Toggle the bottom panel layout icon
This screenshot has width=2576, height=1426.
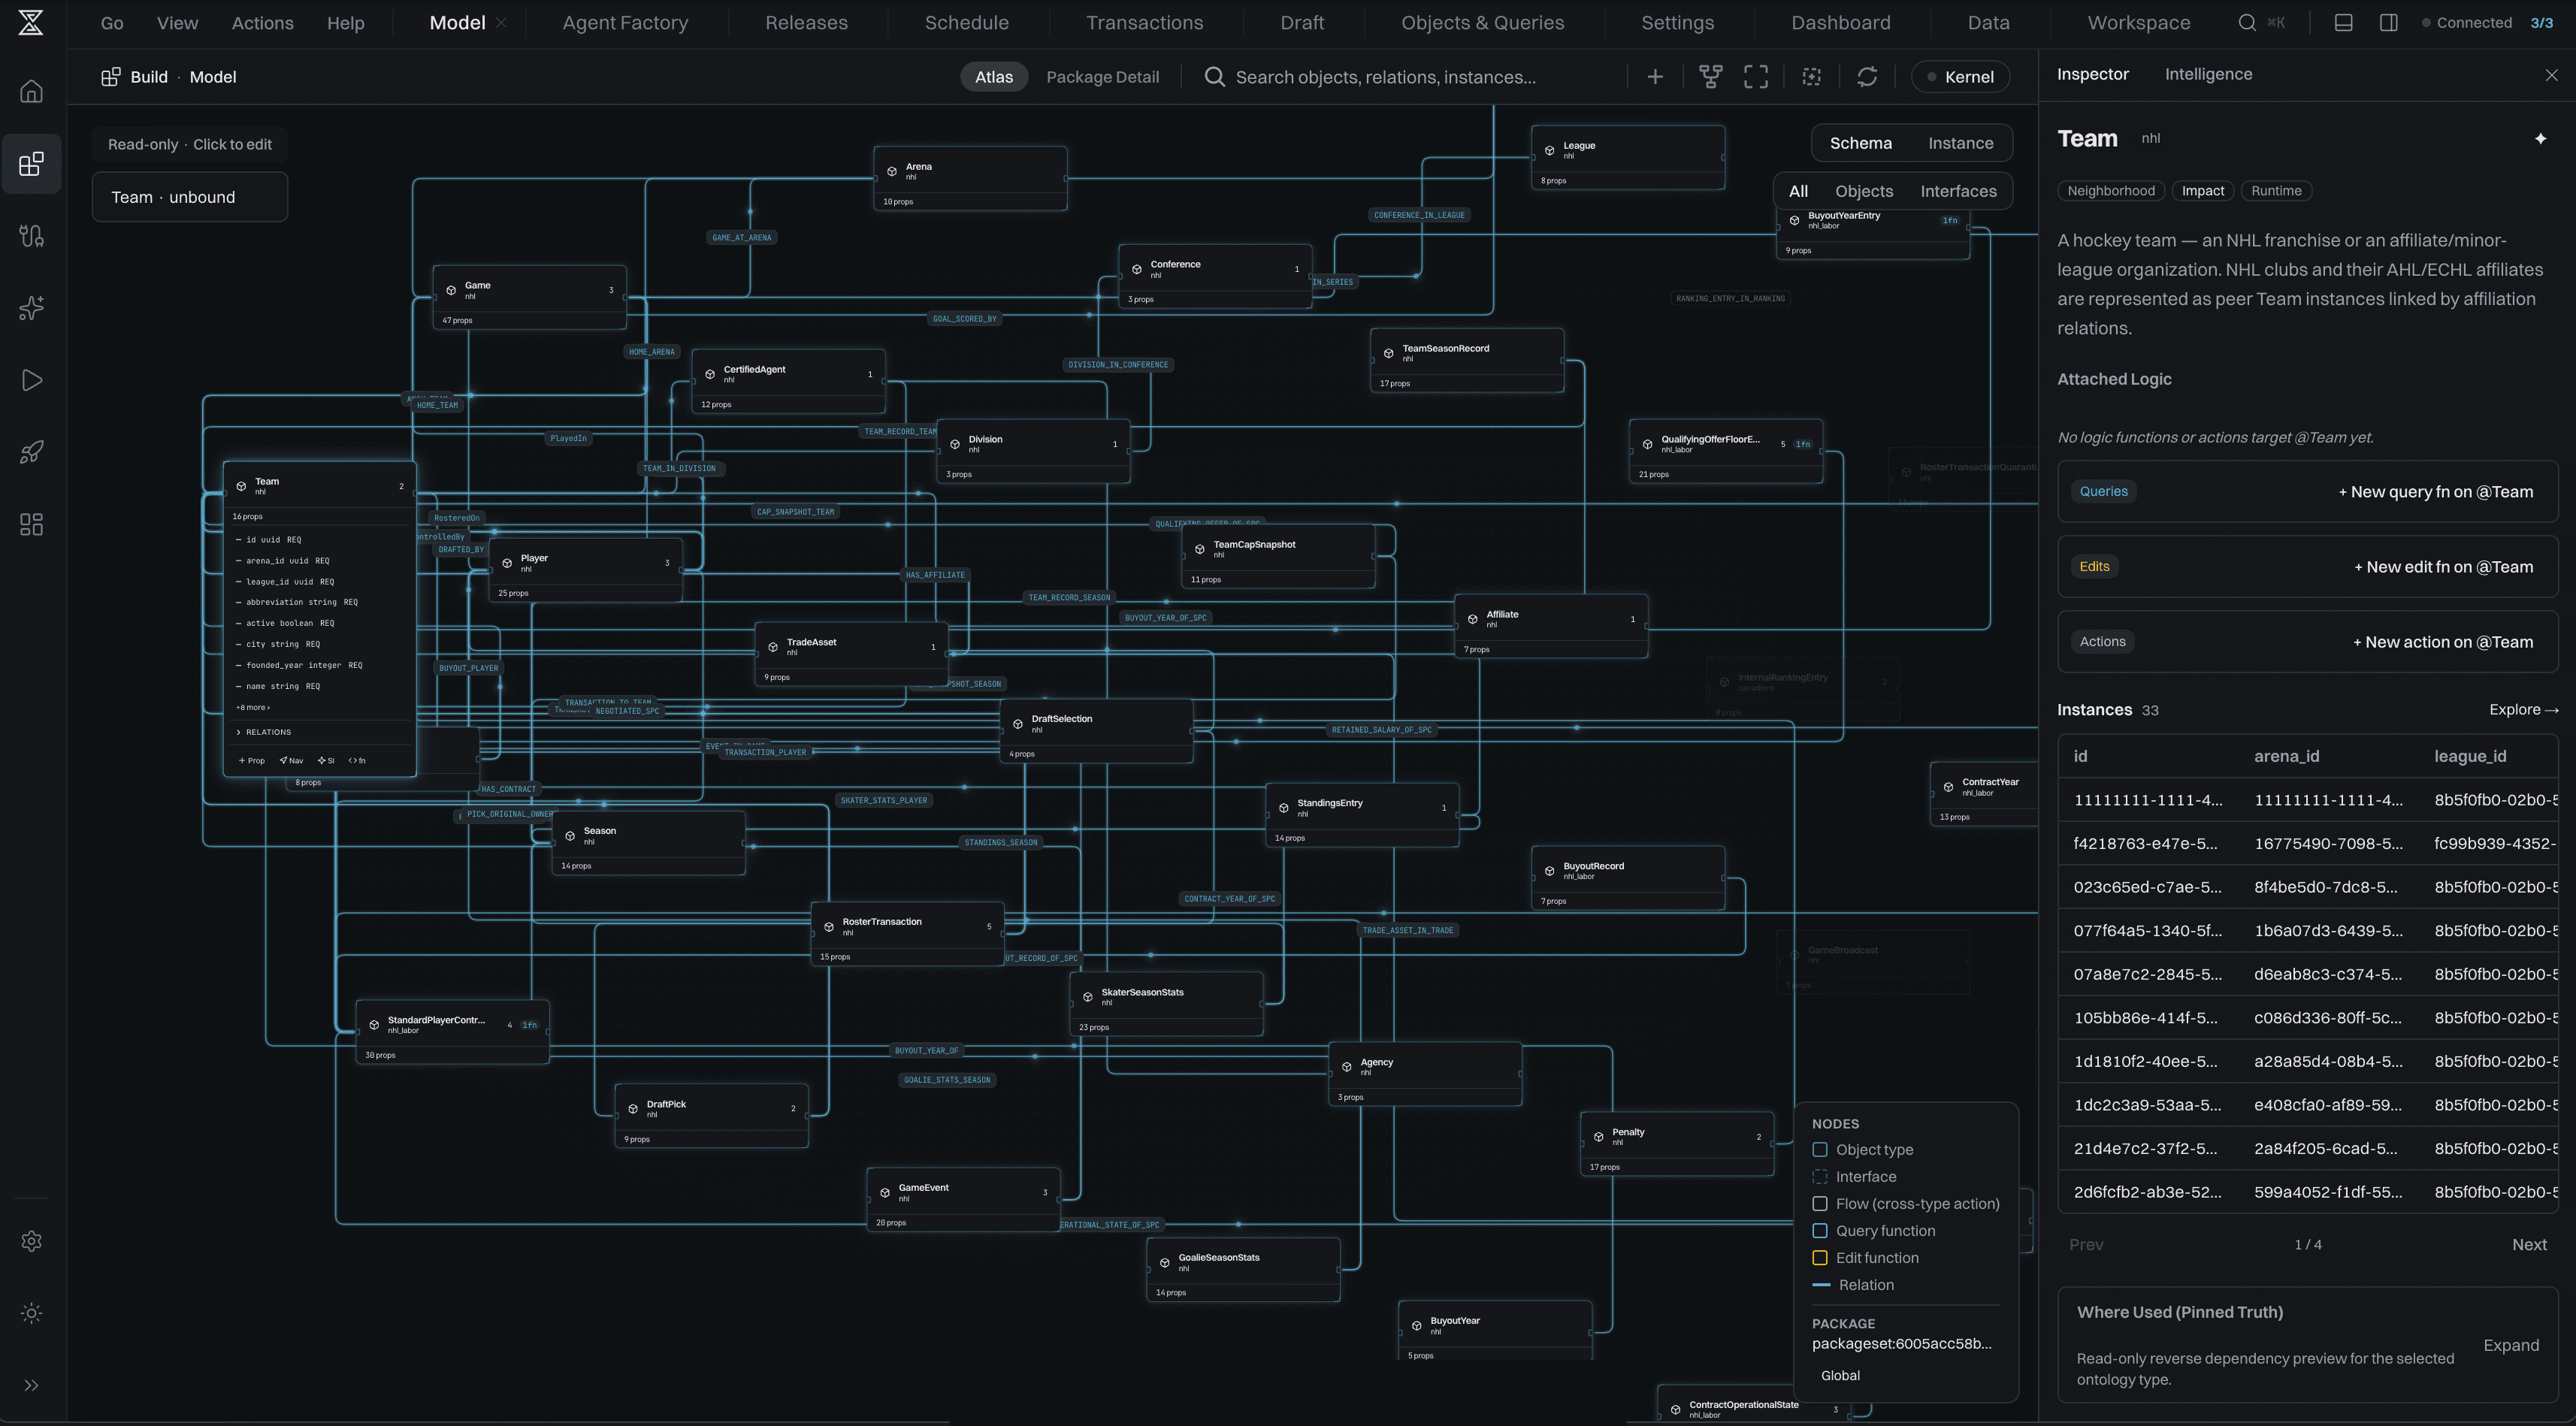(x=2343, y=22)
